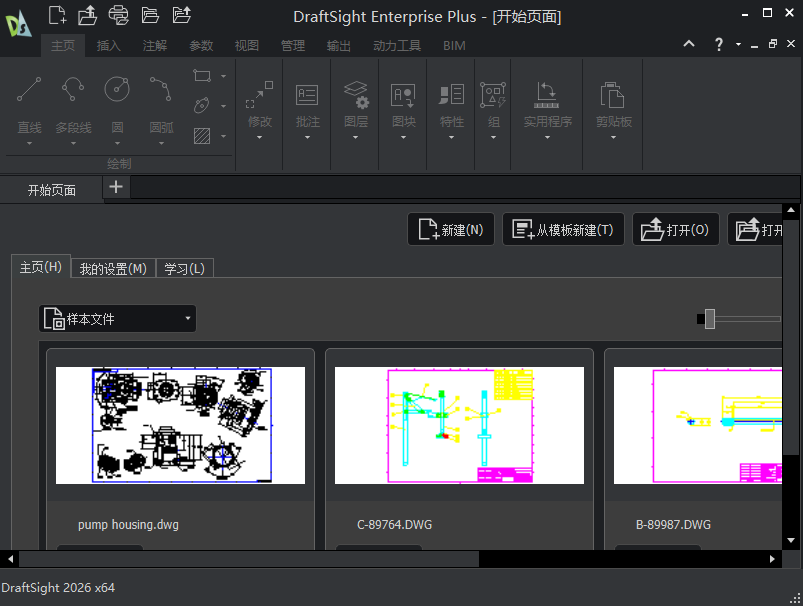Click the New document icon in quick access toolbar
This screenshot has height=606, width=803.
(57, 15)
